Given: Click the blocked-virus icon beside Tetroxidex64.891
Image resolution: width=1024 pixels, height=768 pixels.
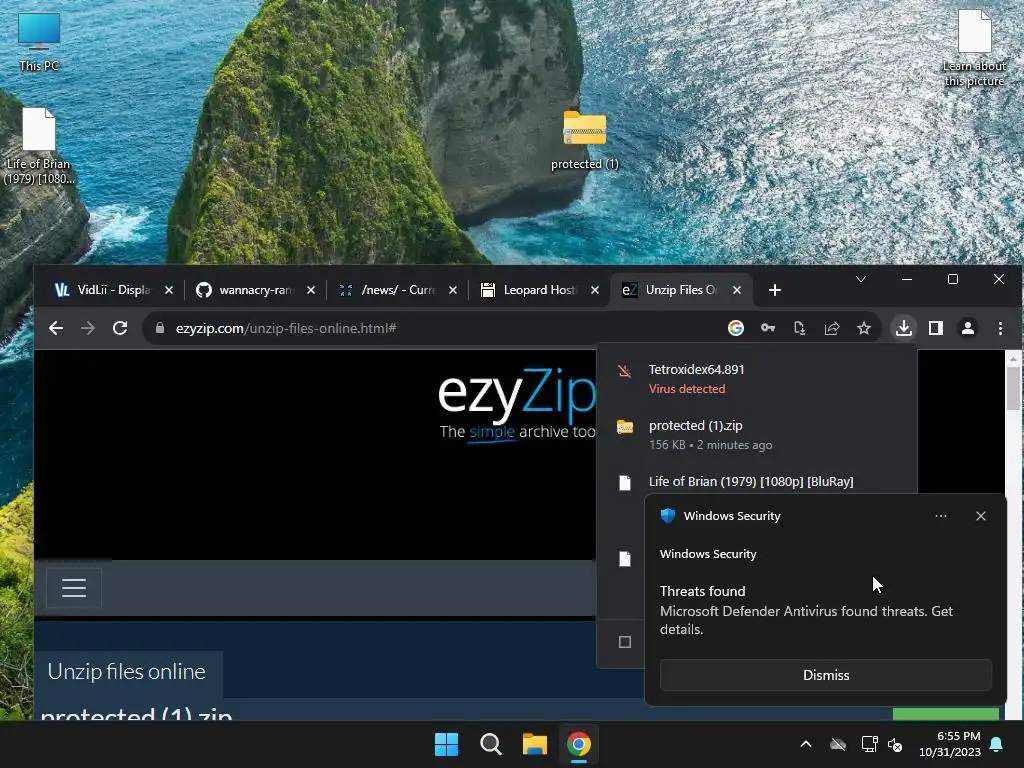Looking at the screenshot, I should [624, 372].
